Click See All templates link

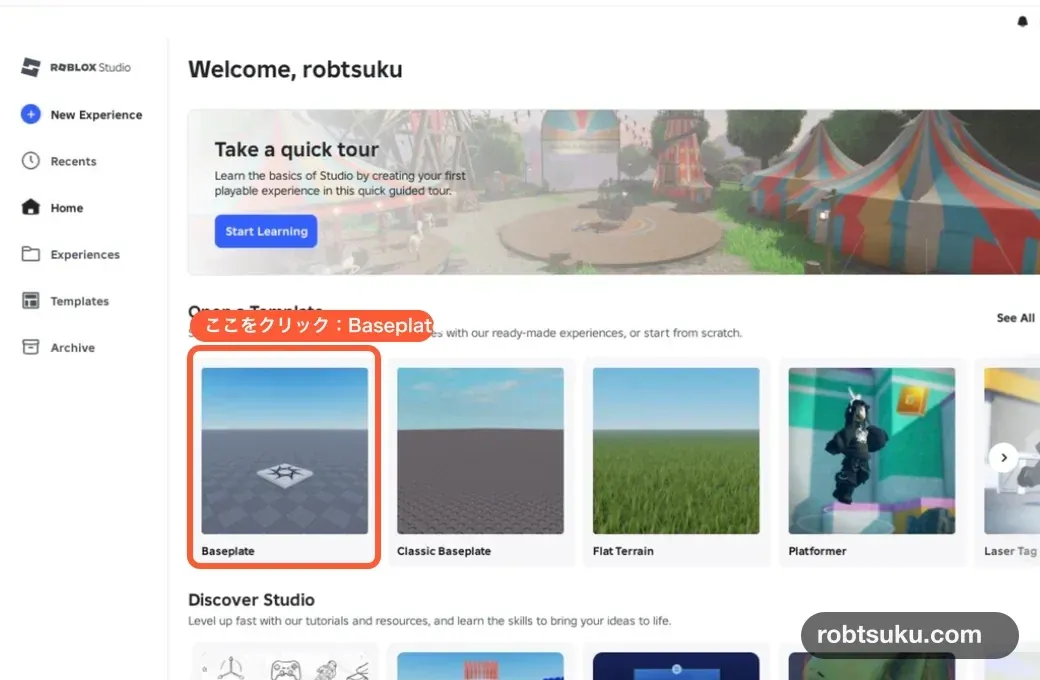1015,318
